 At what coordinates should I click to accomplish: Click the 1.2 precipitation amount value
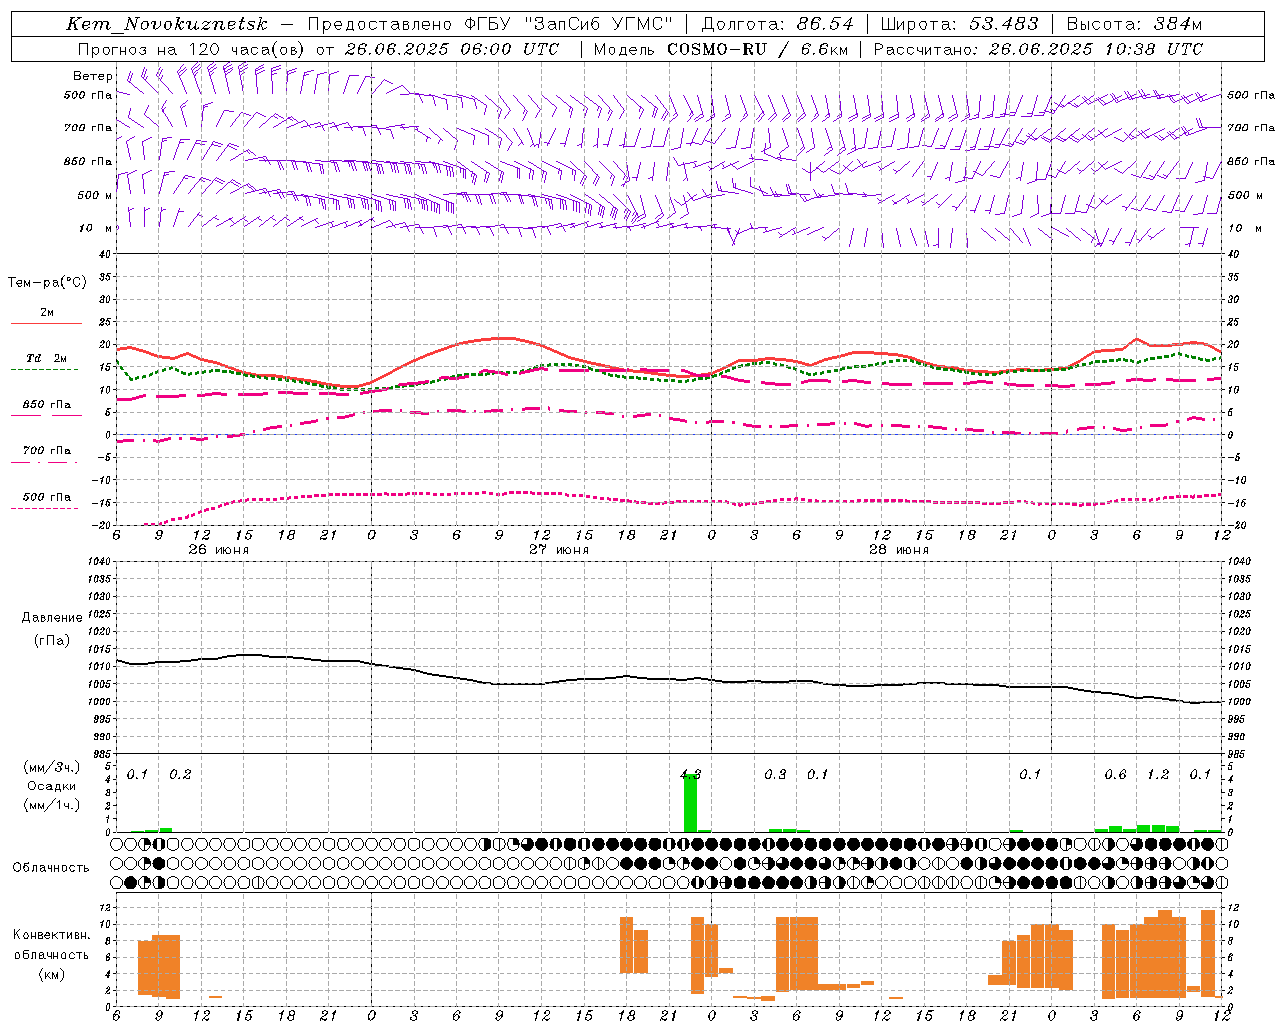pos(1158,774)
